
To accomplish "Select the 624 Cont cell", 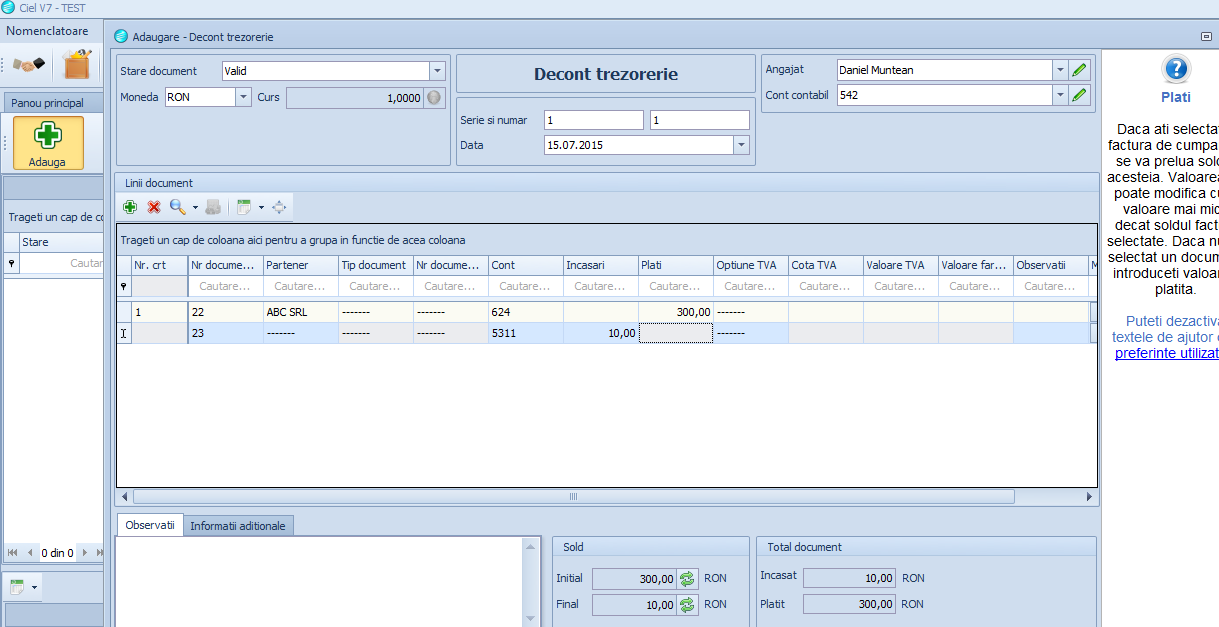I will (x=525, y=312).
